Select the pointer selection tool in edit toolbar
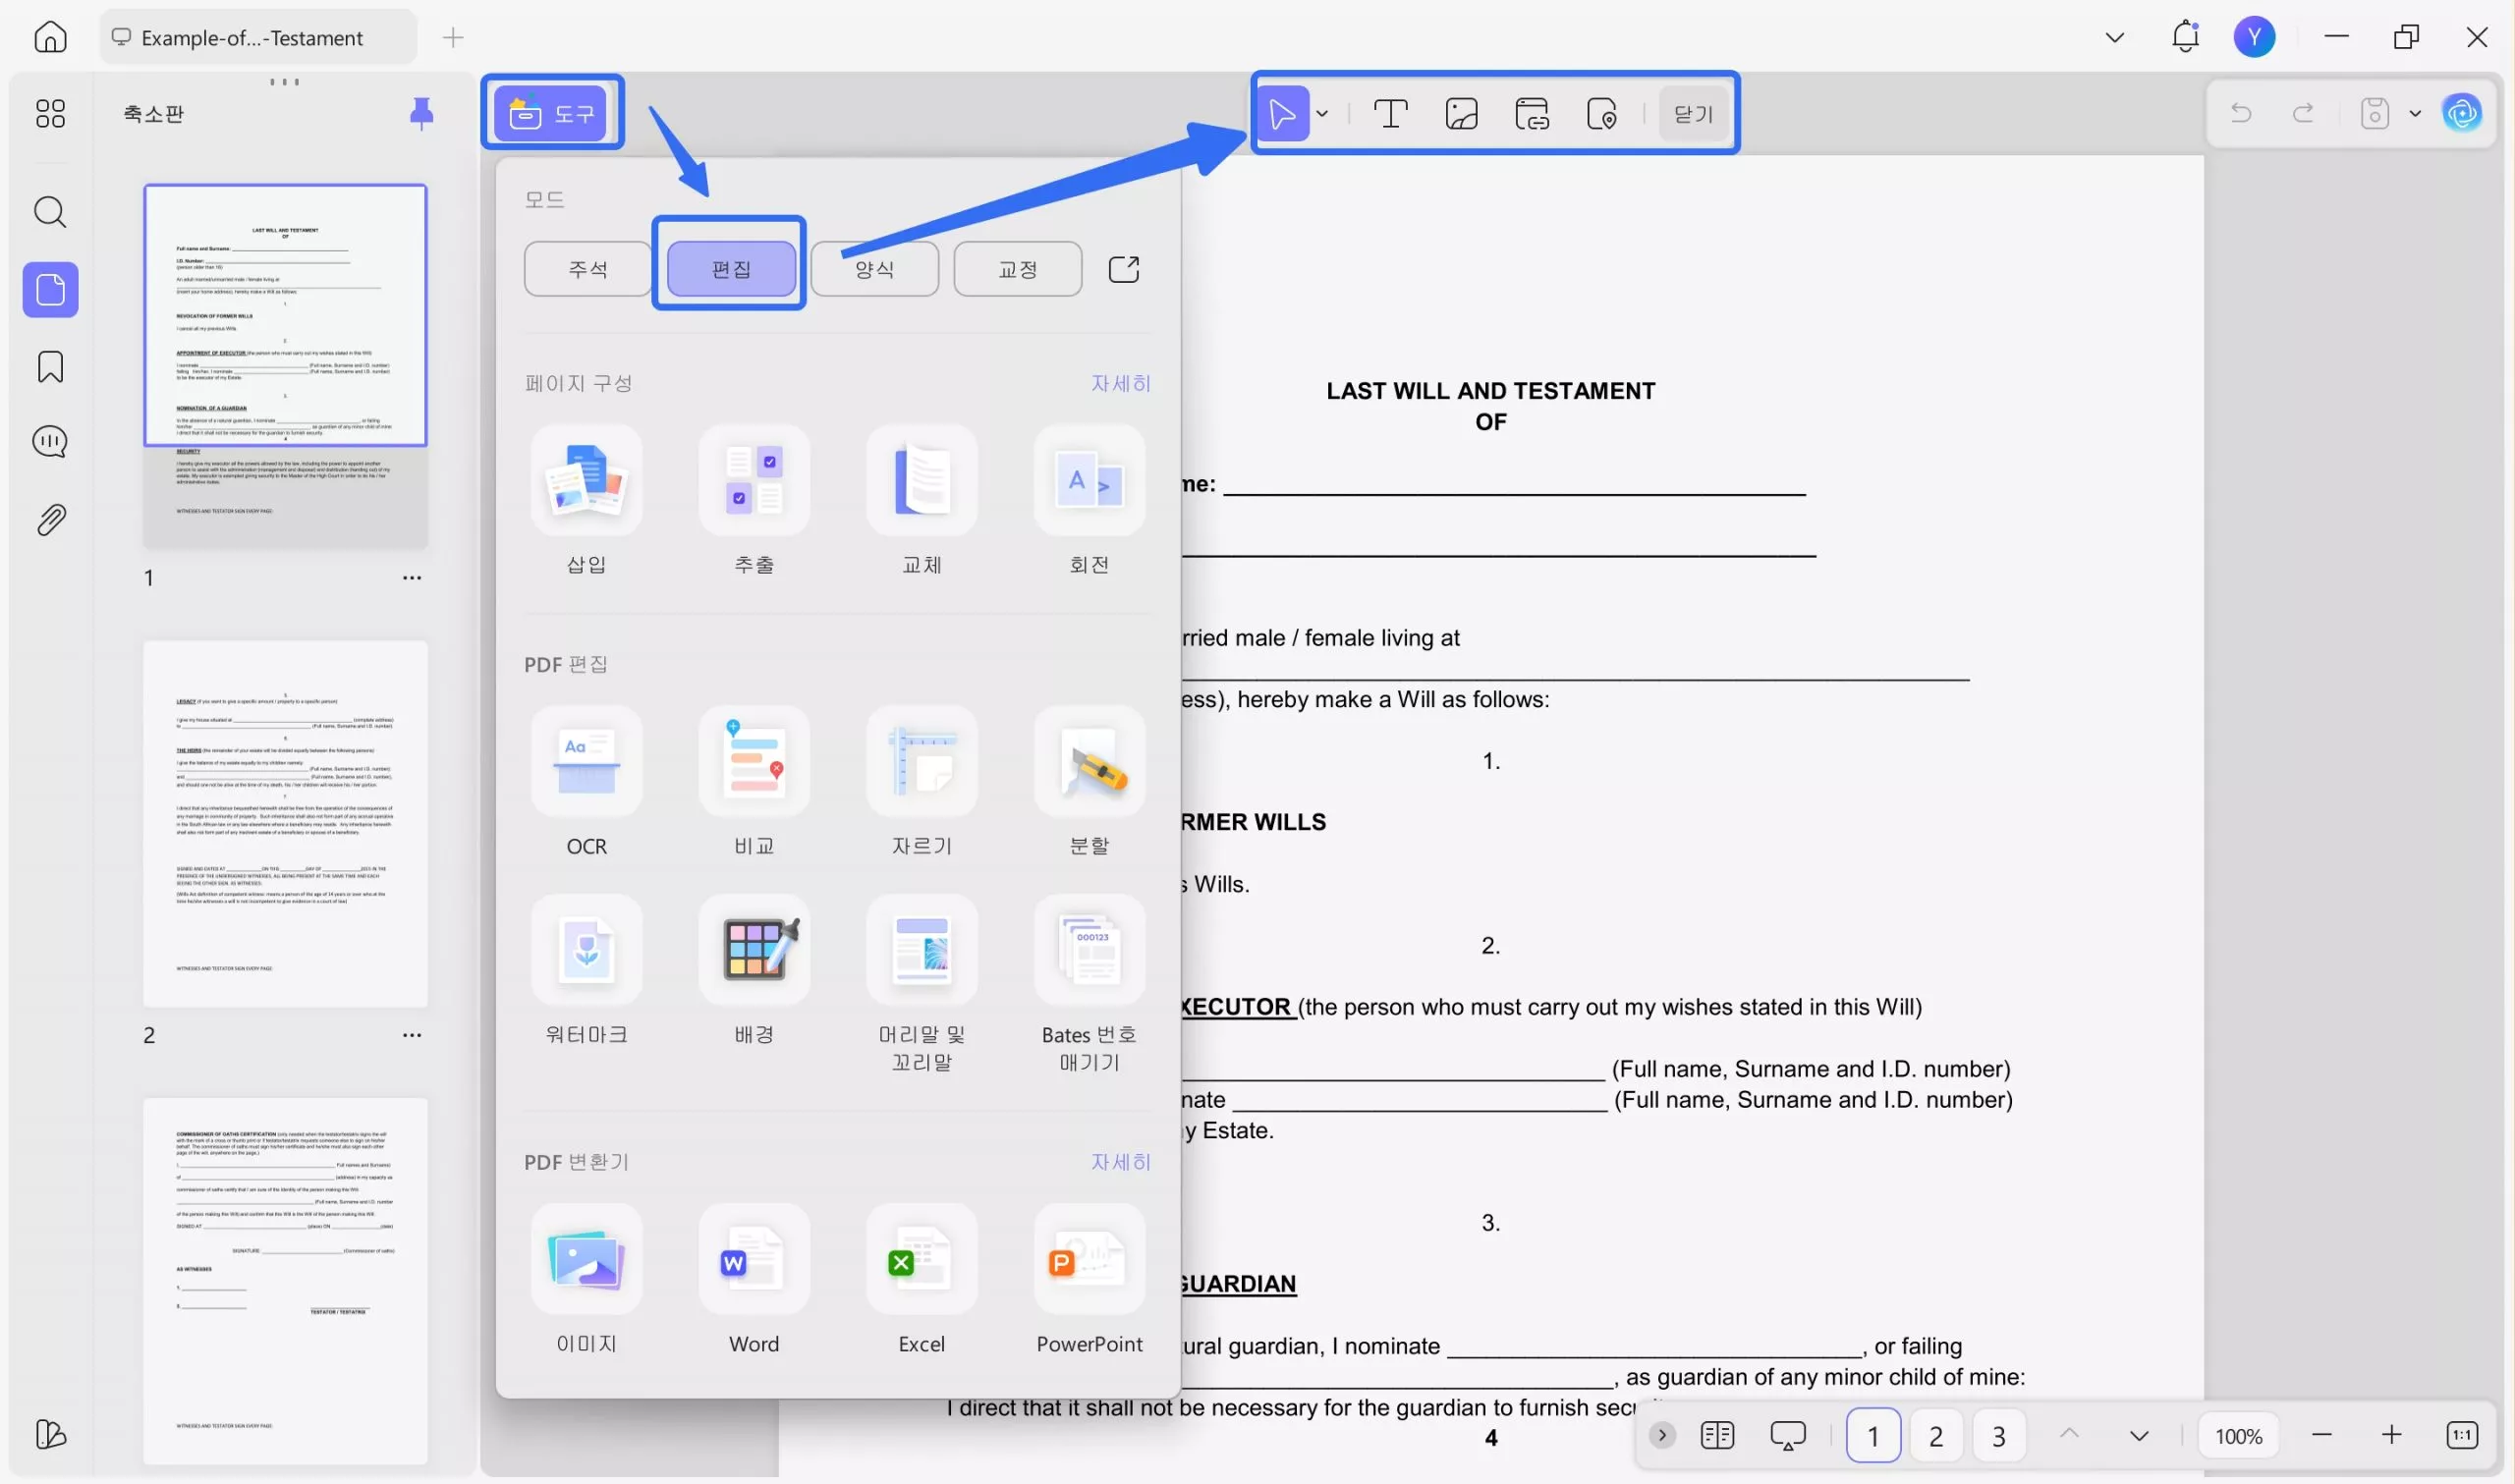Viewport: 2515px width, 1484px height. pyautogui.click(x=1282, y=113)
